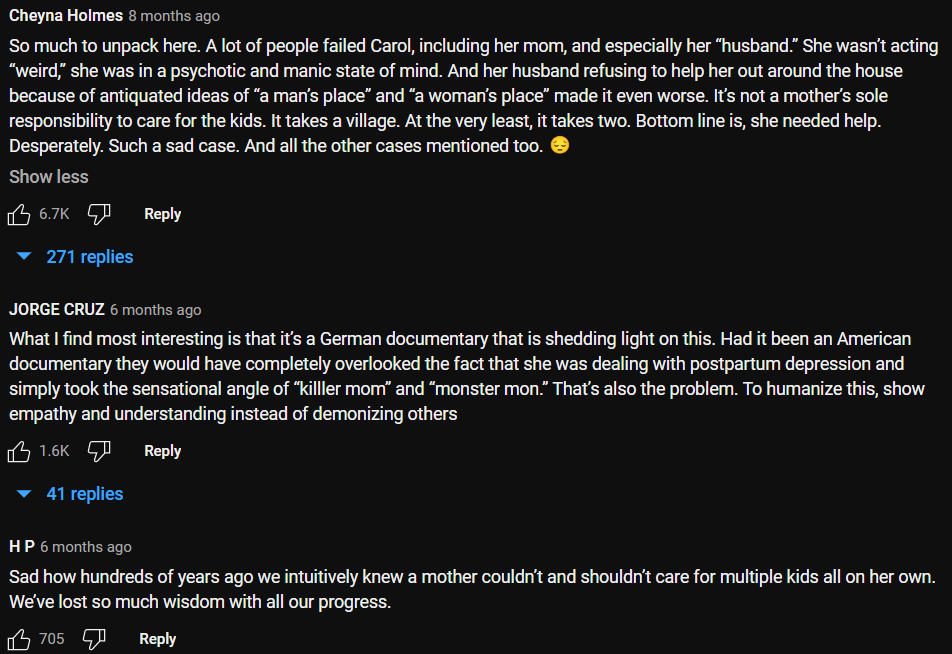Expand the 41 replies thread
Viewport: 952px width, 654px height.
click(84, 494)
